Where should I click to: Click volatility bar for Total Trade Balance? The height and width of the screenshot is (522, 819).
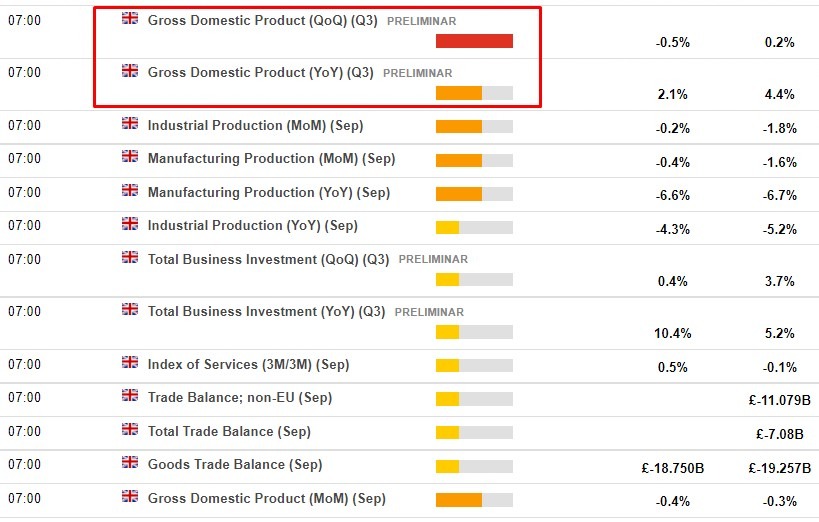(x=474, y=433)
